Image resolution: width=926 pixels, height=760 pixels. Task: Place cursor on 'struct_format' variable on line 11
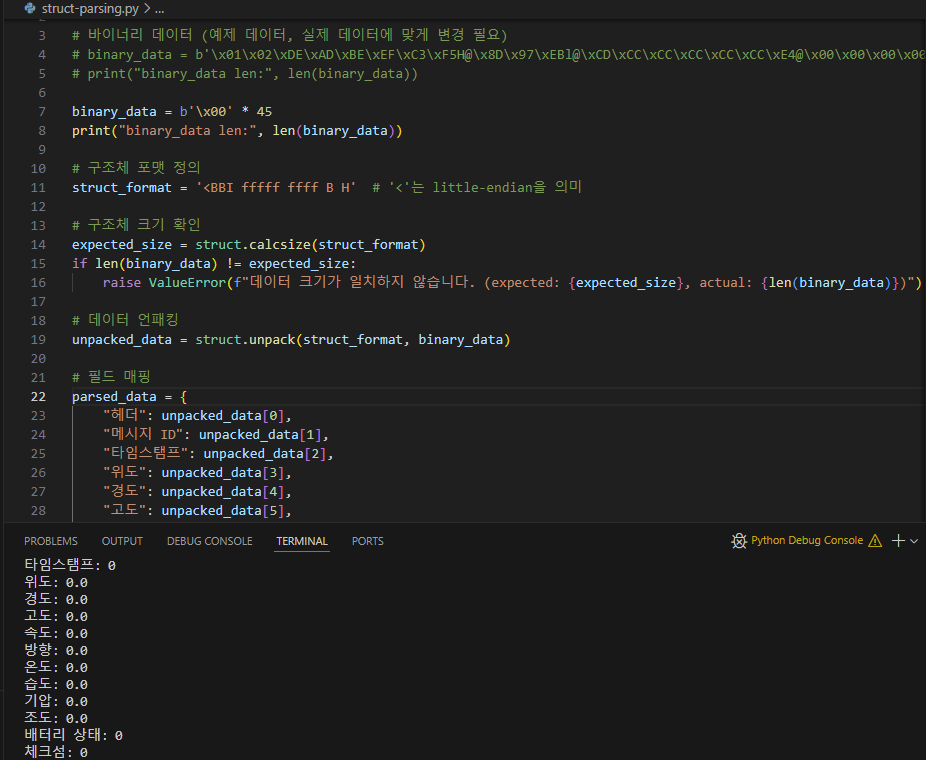[122, 188]
